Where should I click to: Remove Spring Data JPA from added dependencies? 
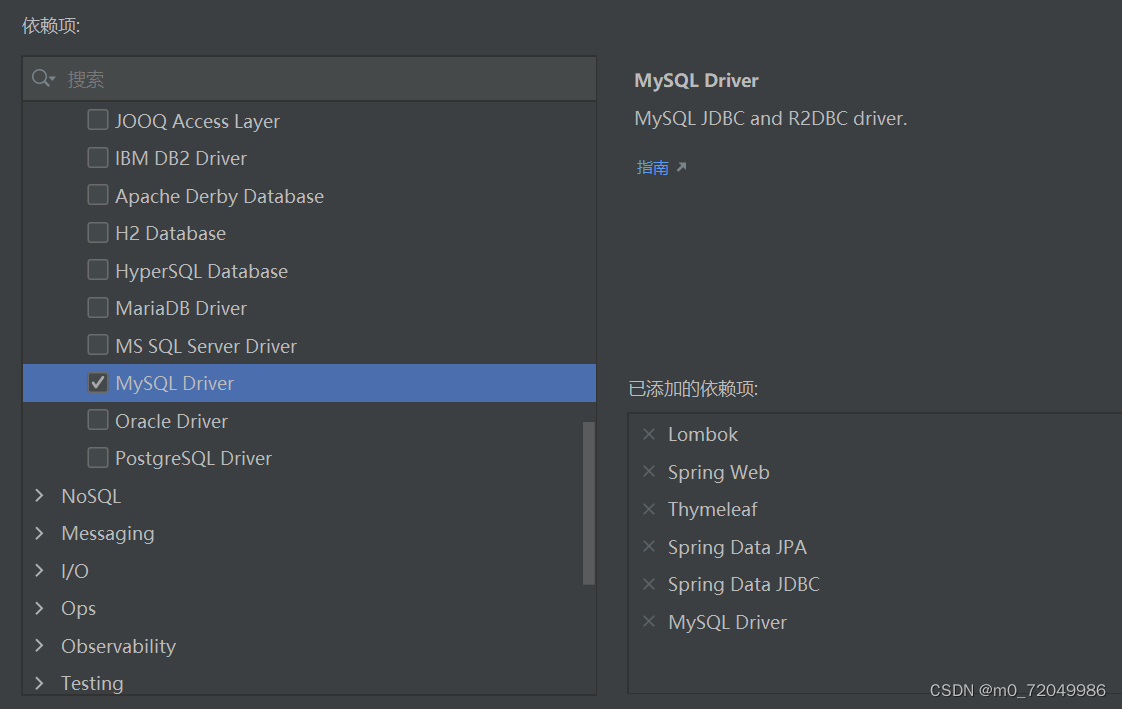click(651, 547)
